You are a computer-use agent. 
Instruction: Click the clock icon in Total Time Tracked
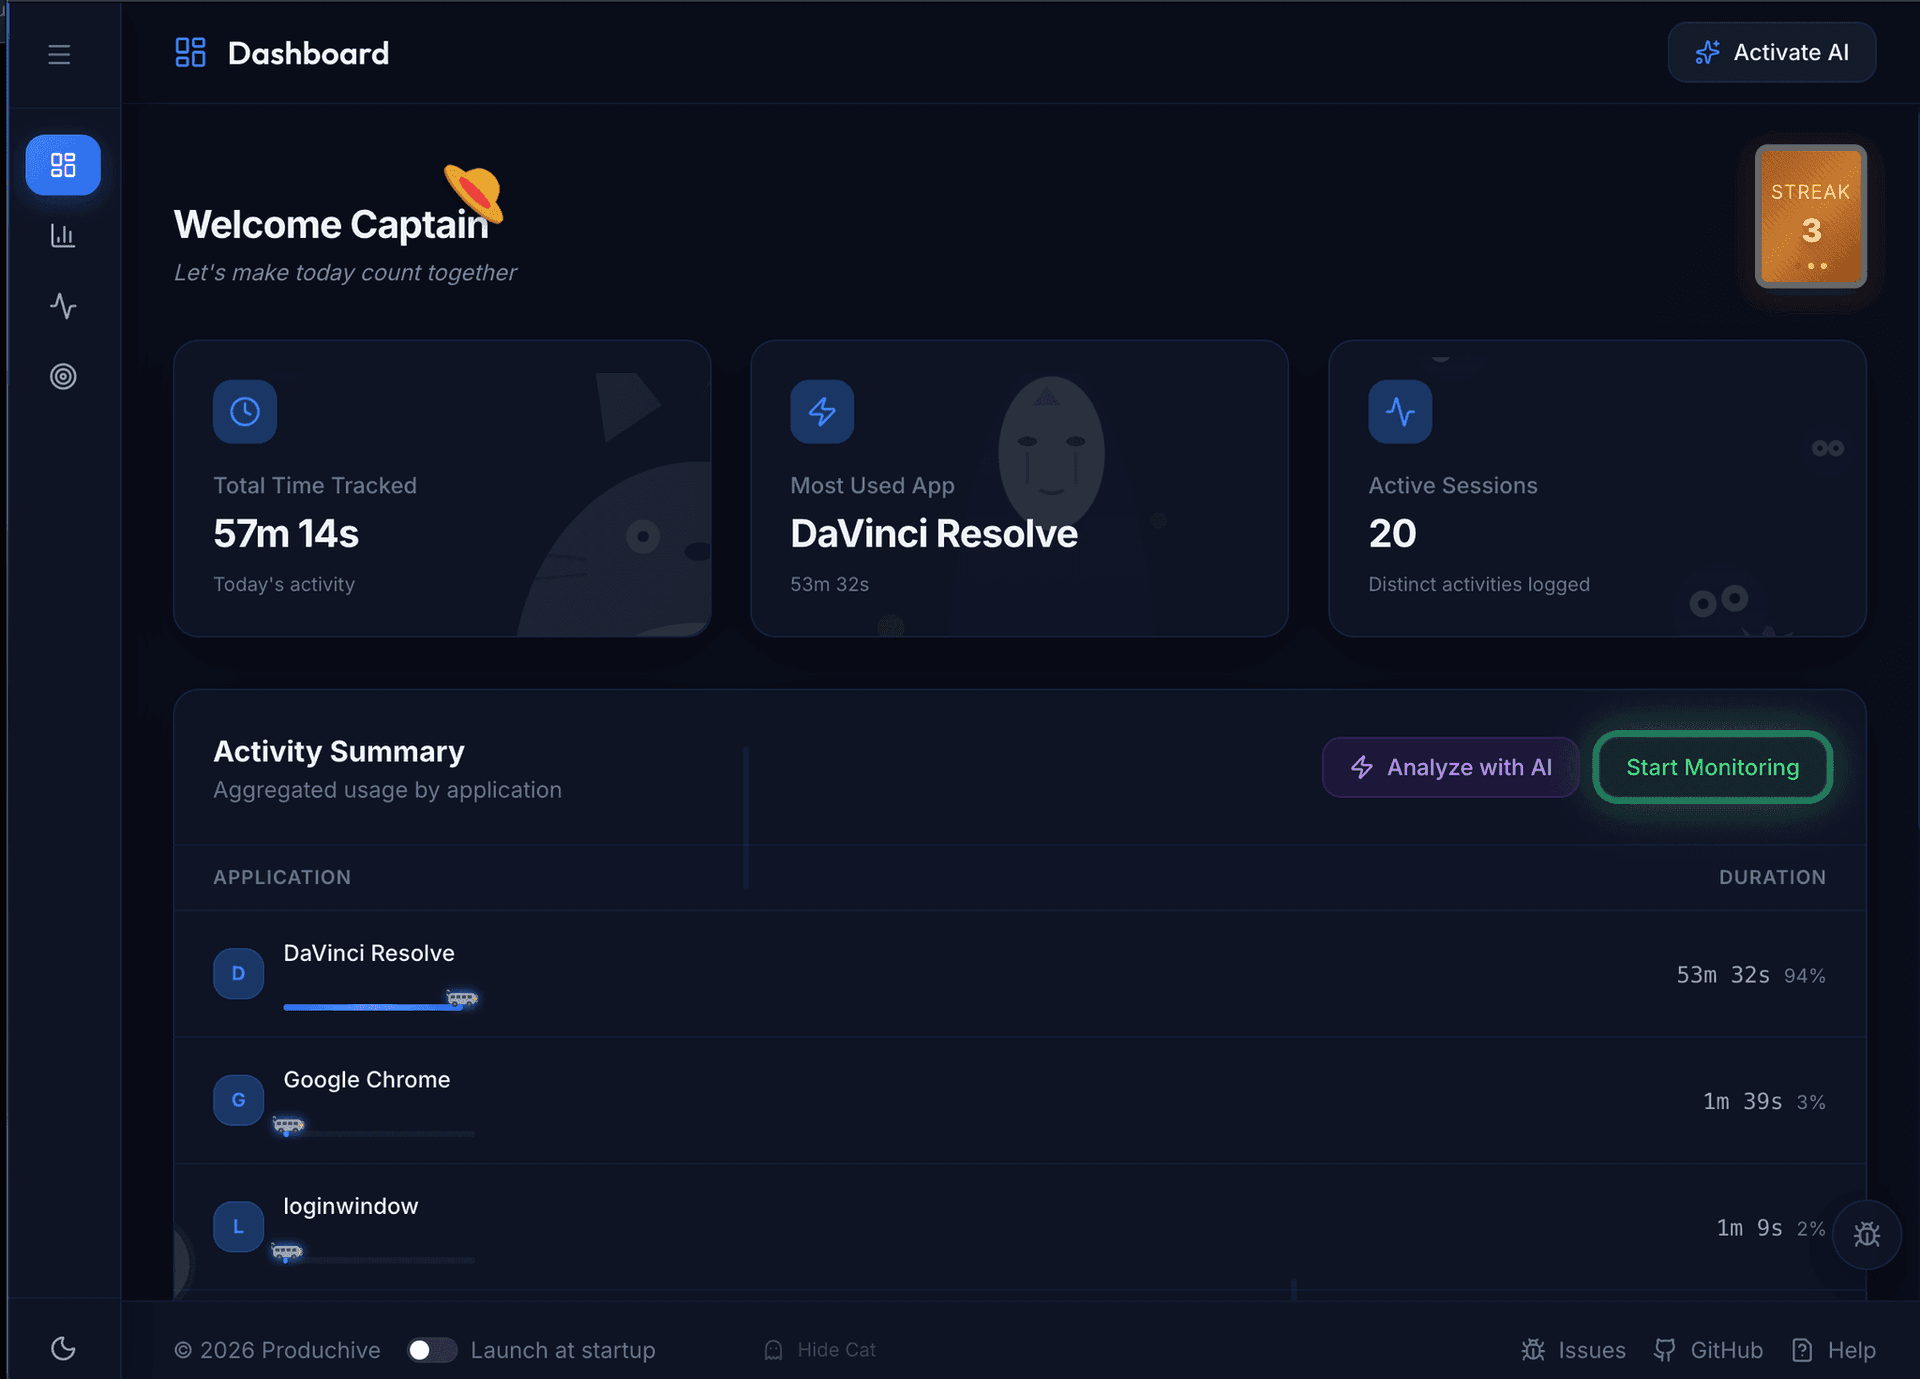pos(245,411)
